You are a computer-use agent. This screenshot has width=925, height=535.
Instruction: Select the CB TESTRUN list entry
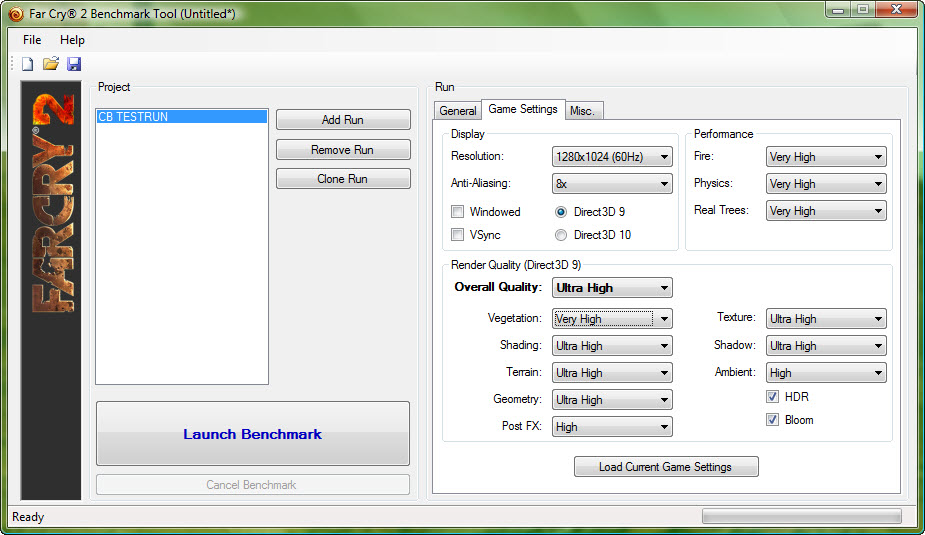pos(182,117)
